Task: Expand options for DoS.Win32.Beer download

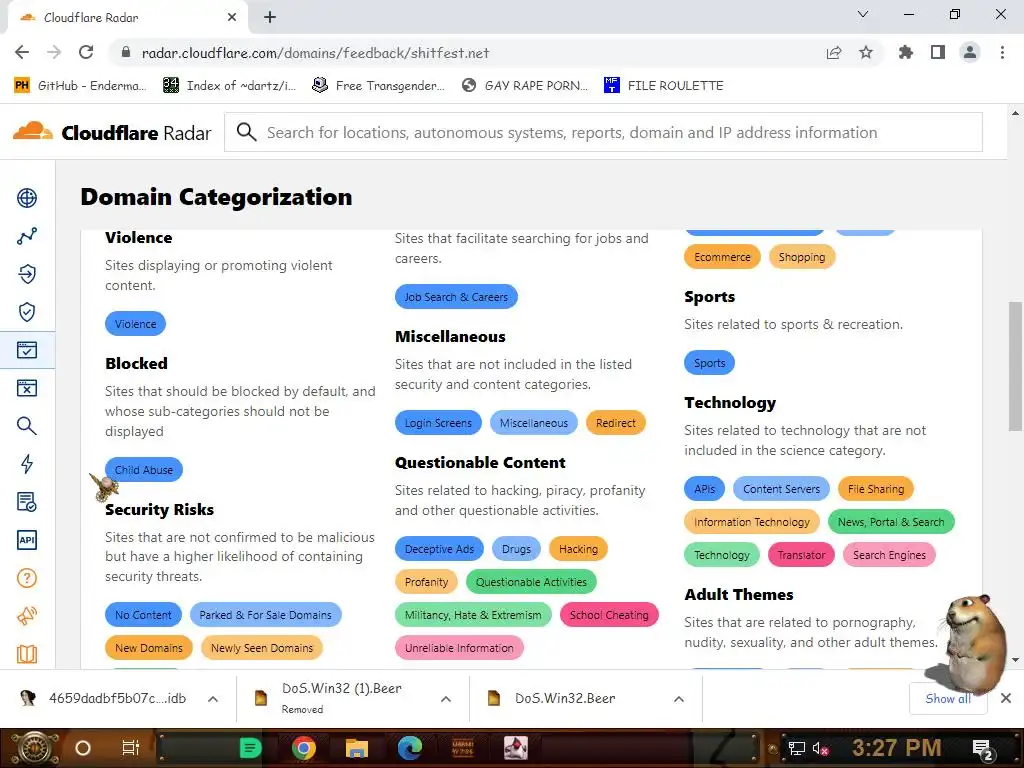Action: tap(679, 699)
